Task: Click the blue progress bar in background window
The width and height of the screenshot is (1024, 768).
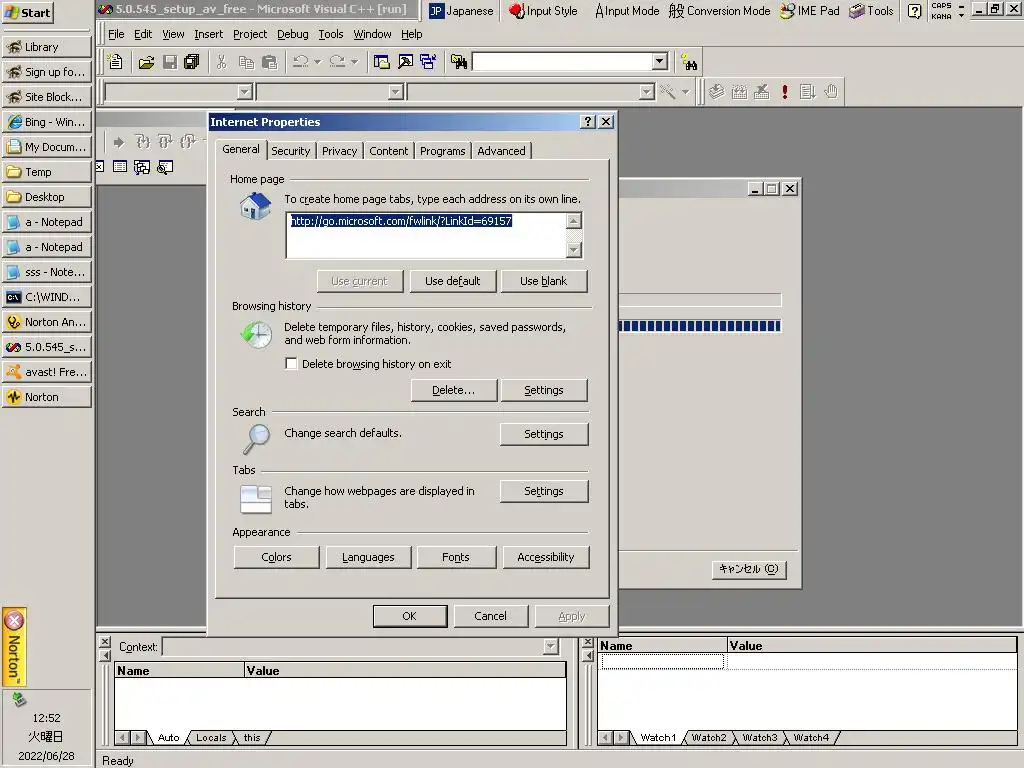Action: click(x=699, y=326)
